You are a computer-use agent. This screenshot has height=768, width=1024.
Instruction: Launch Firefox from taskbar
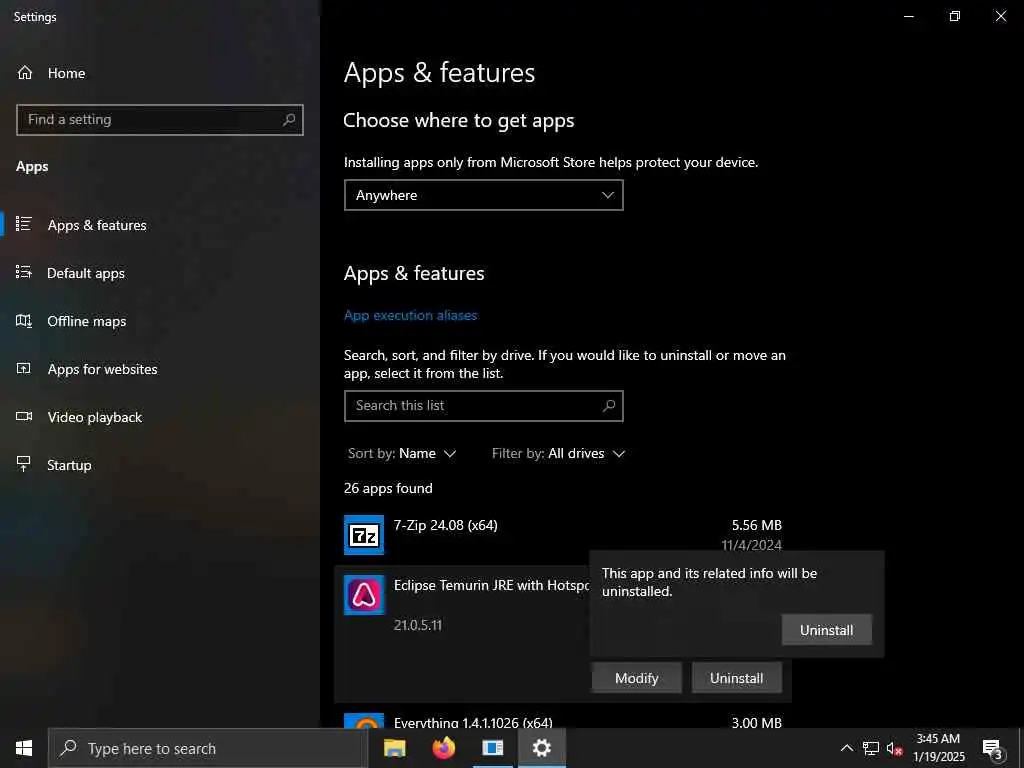point(444,748)
